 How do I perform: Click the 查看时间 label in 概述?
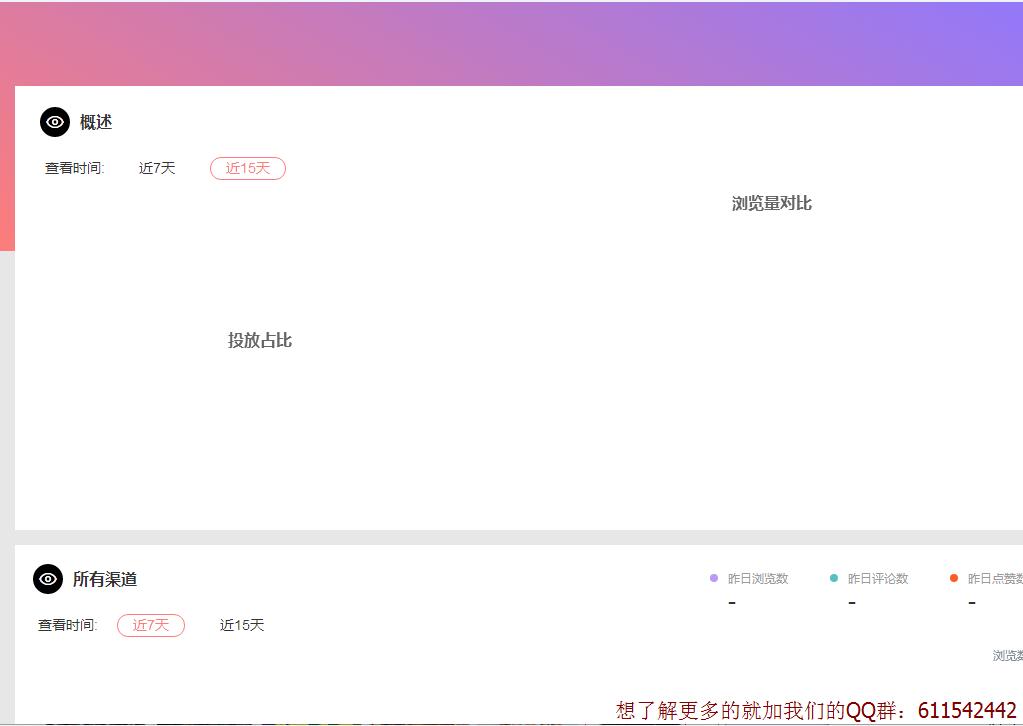click(73, 168)
